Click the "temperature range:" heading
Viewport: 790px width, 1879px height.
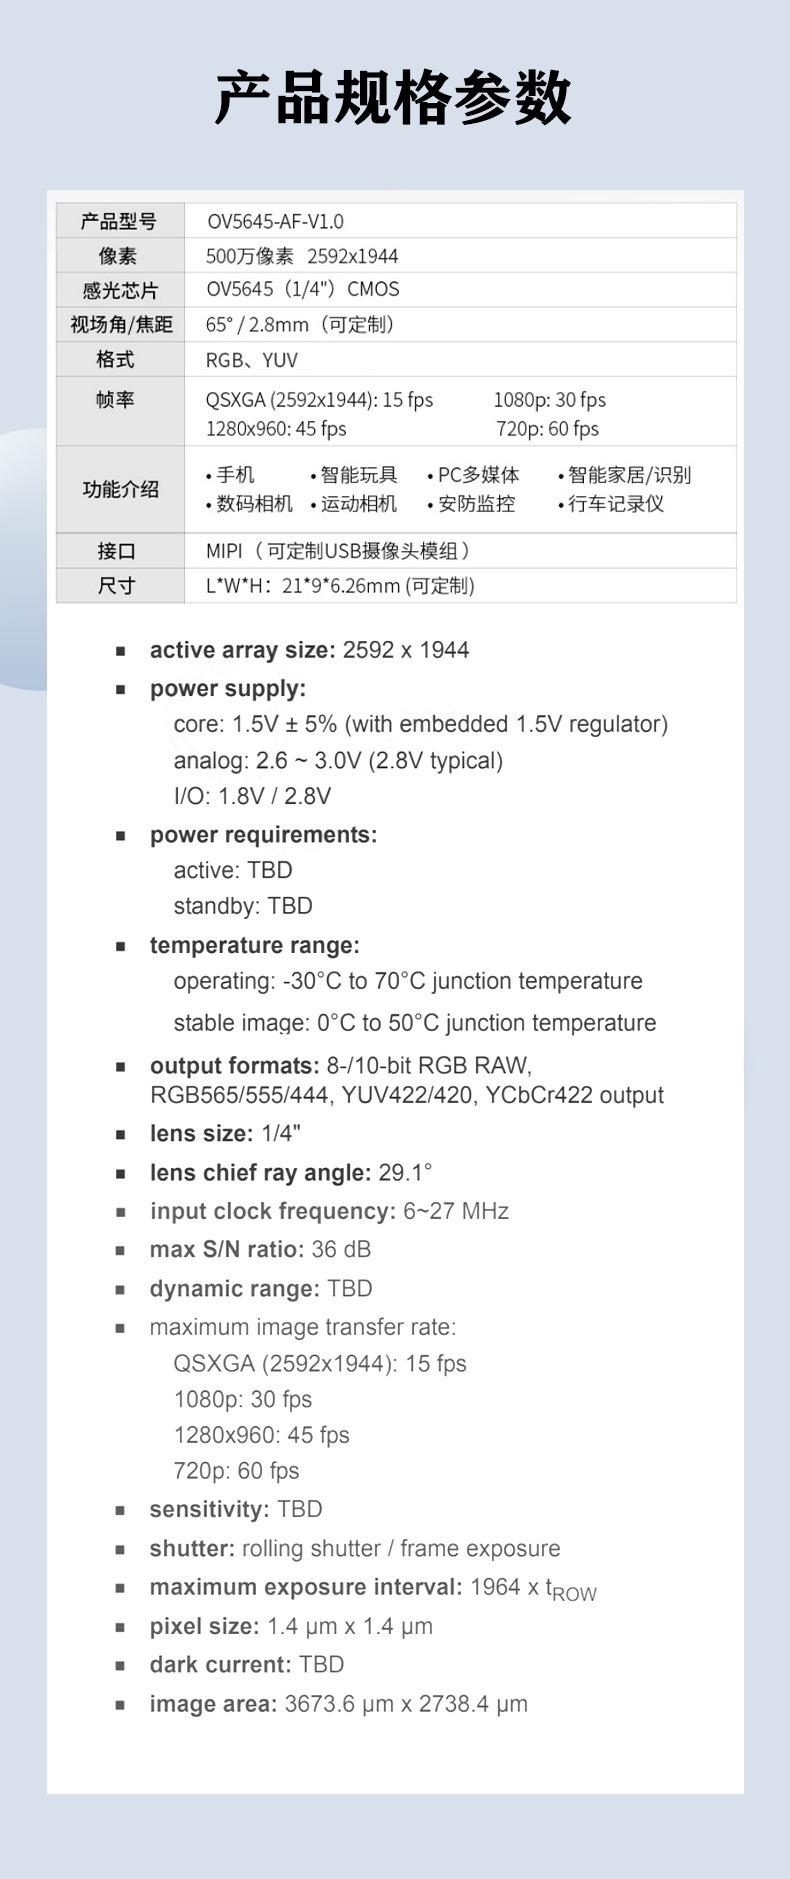click(254, 945)
